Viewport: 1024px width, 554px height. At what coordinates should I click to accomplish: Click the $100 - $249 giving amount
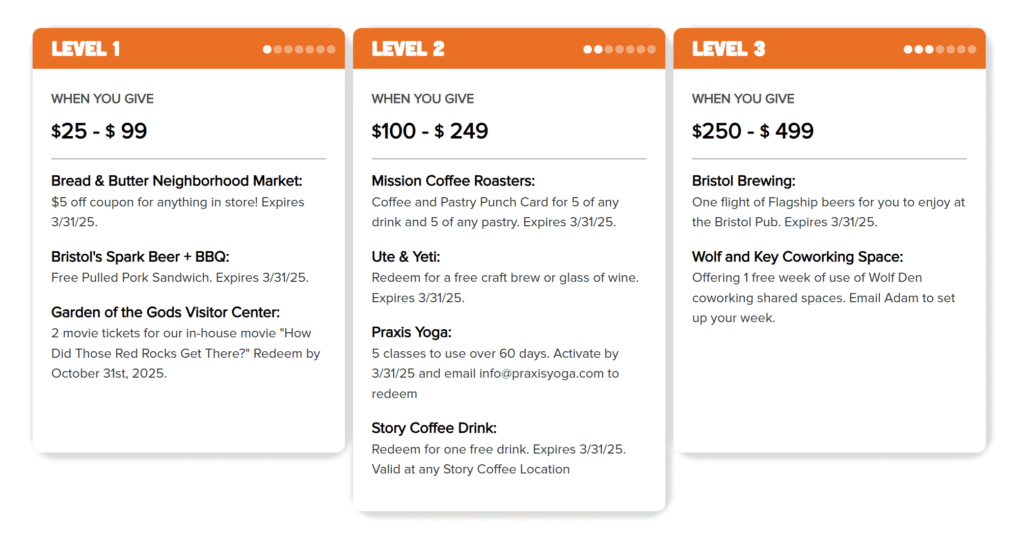430,131
